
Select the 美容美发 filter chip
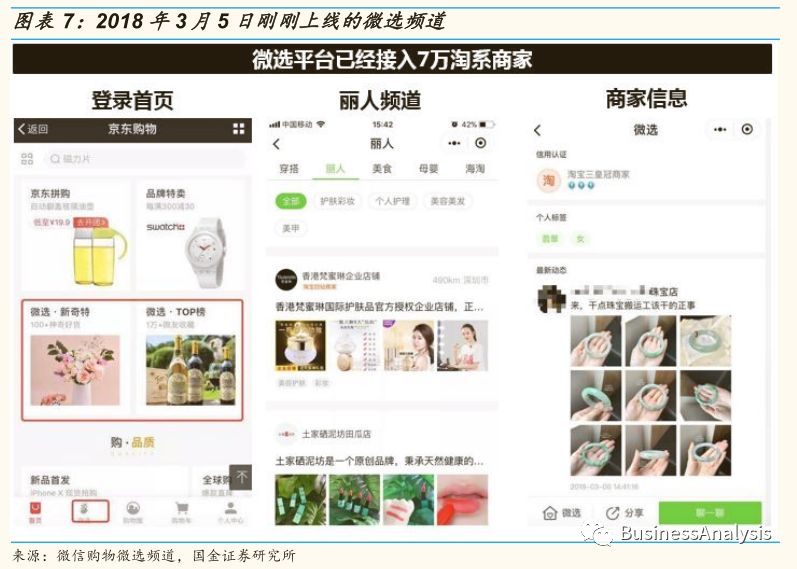coord(447,201)
